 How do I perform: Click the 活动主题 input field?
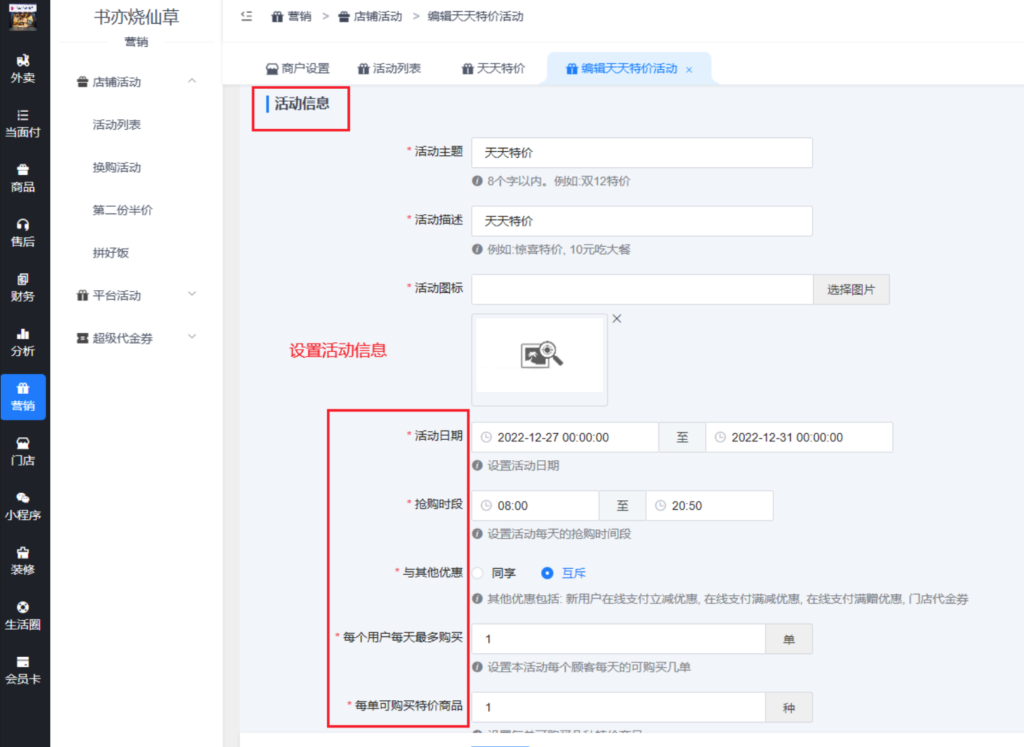[641, 153]
